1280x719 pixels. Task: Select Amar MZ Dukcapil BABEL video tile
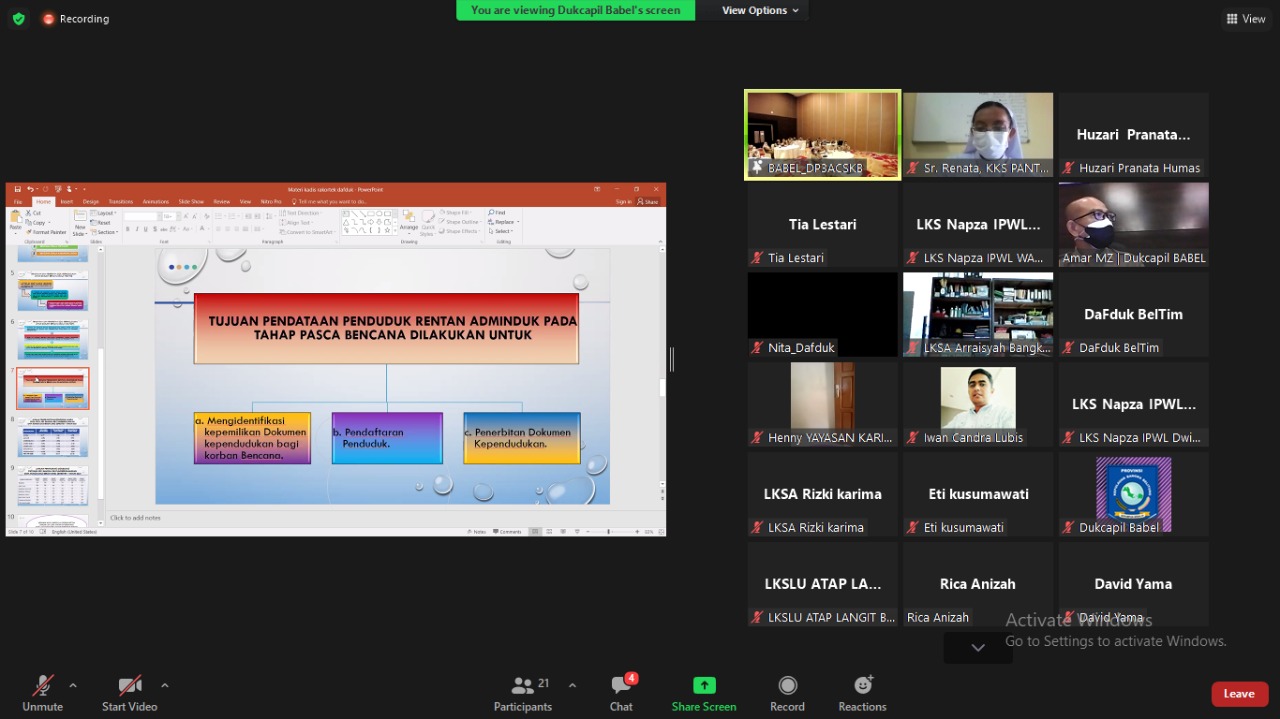pos(1133,225)
